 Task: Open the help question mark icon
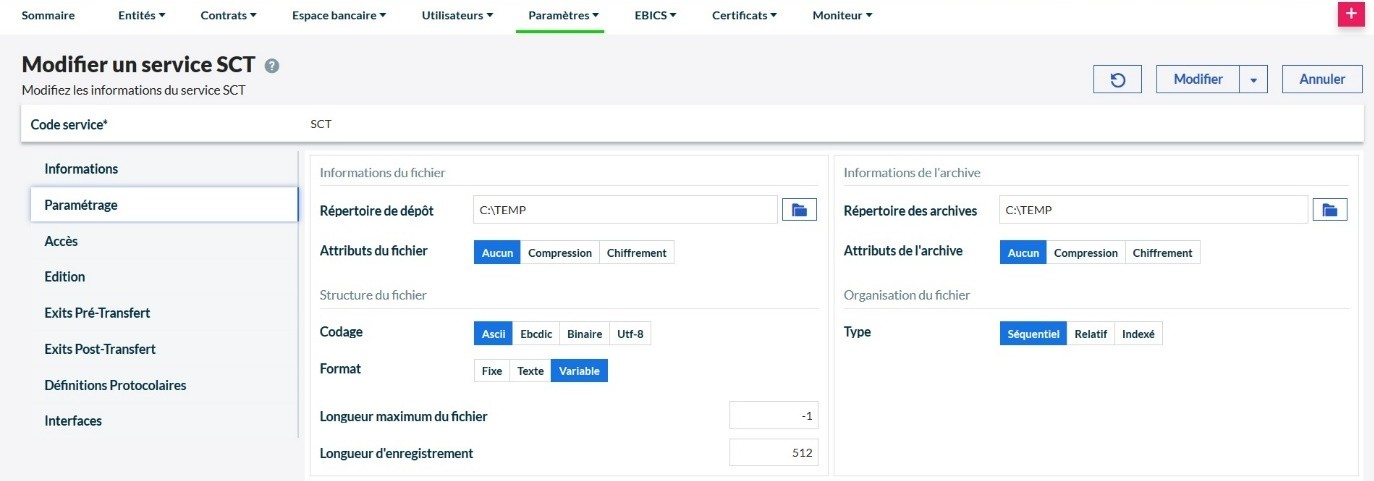click(272, 66)
